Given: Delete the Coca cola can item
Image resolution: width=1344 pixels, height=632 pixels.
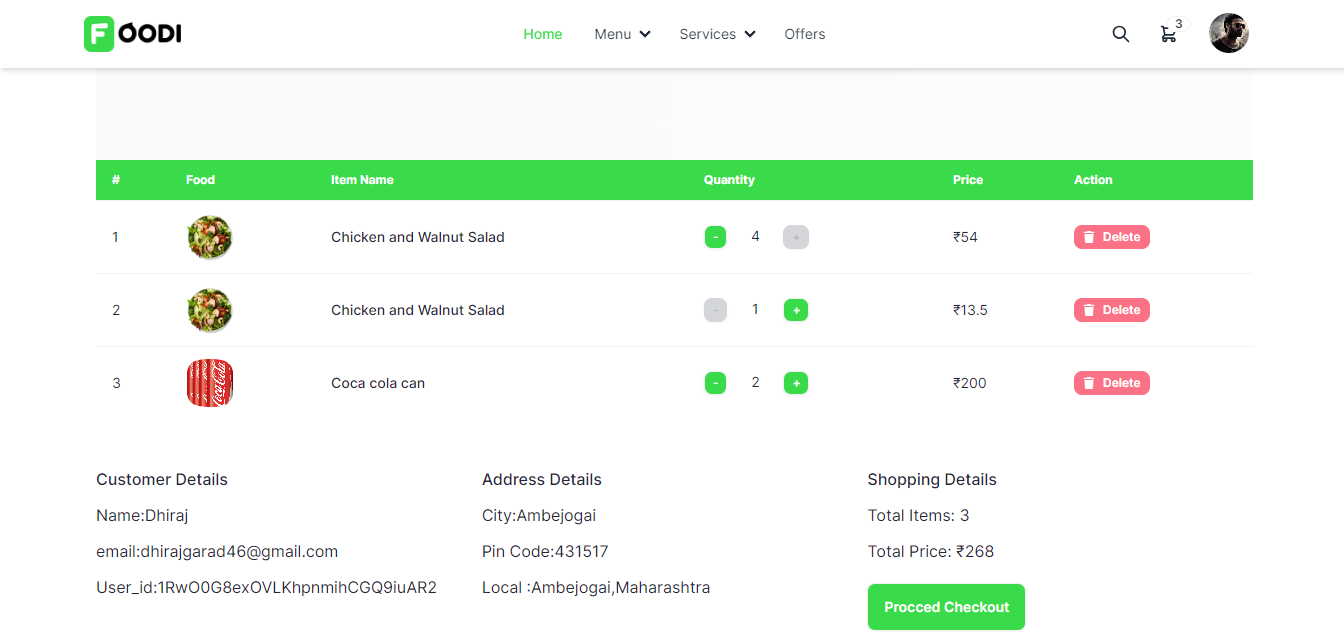Looking at the screenshot, I should point(1111,382).
